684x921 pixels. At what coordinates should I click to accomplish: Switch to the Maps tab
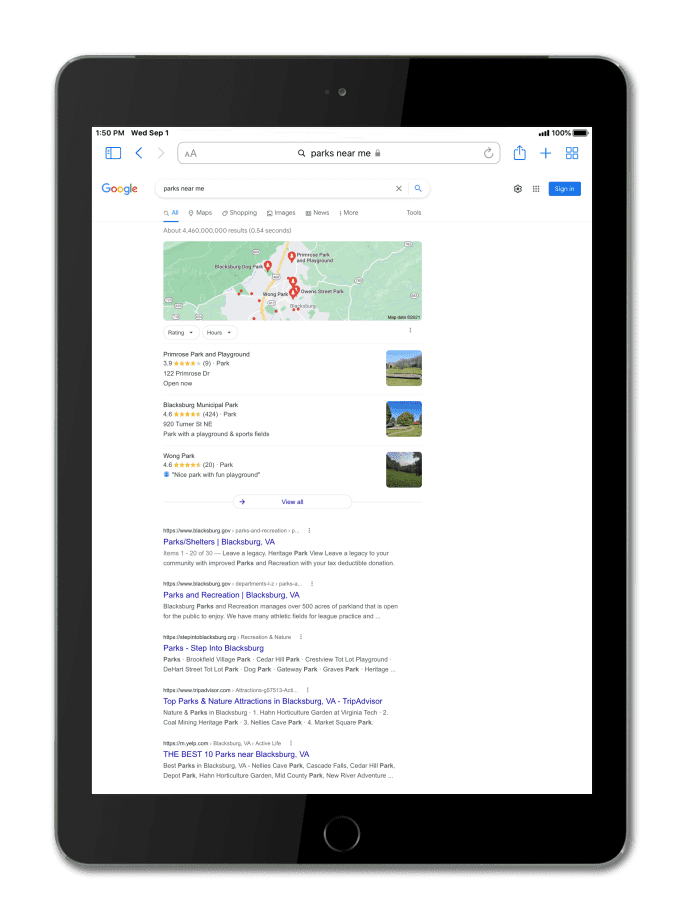tap(200, 213)
